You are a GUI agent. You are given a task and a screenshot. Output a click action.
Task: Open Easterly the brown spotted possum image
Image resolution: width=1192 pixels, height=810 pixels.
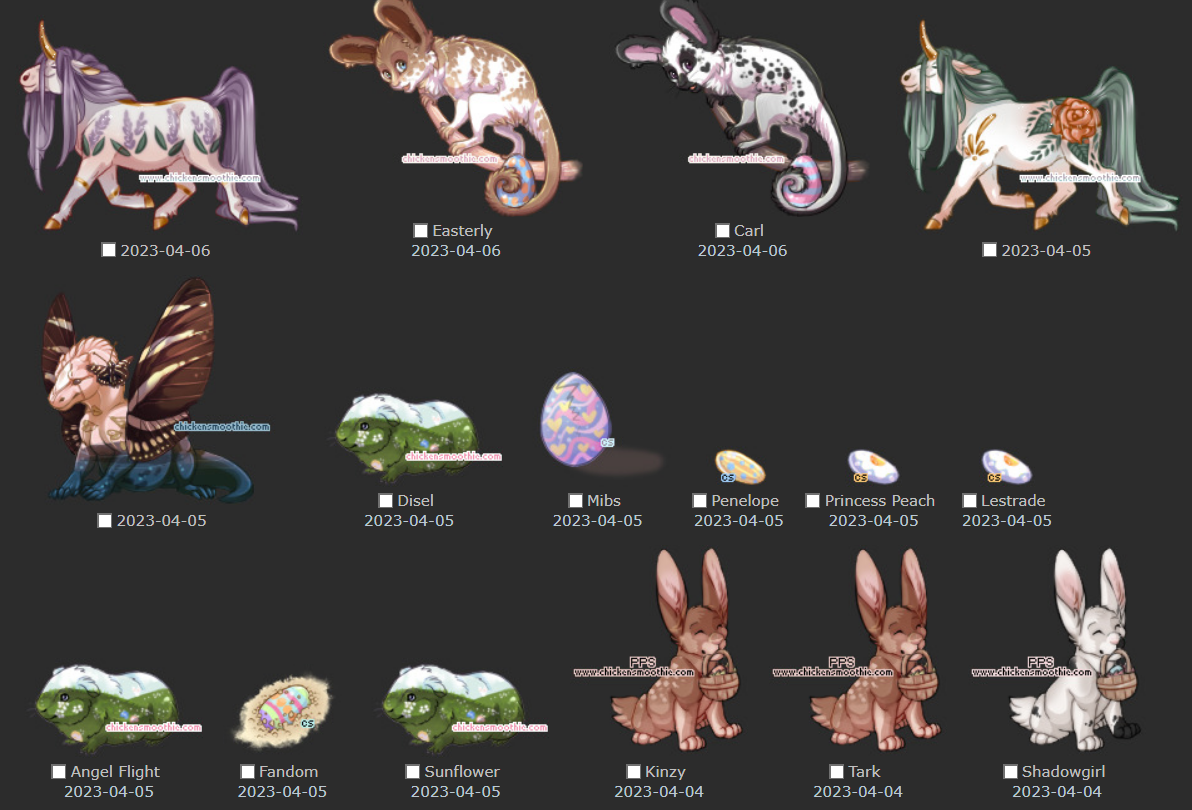pos(455,108)
